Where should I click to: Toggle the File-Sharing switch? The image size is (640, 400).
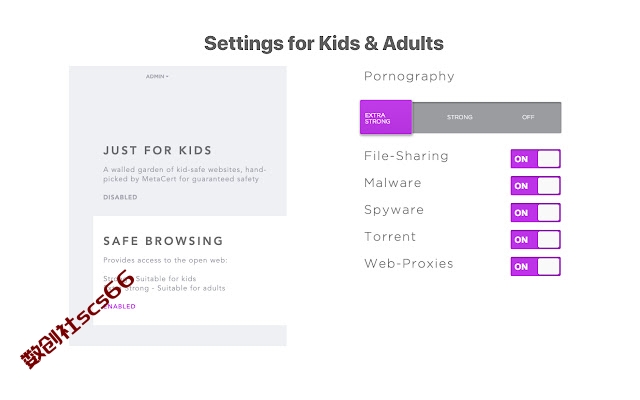(x=536, y=159)
